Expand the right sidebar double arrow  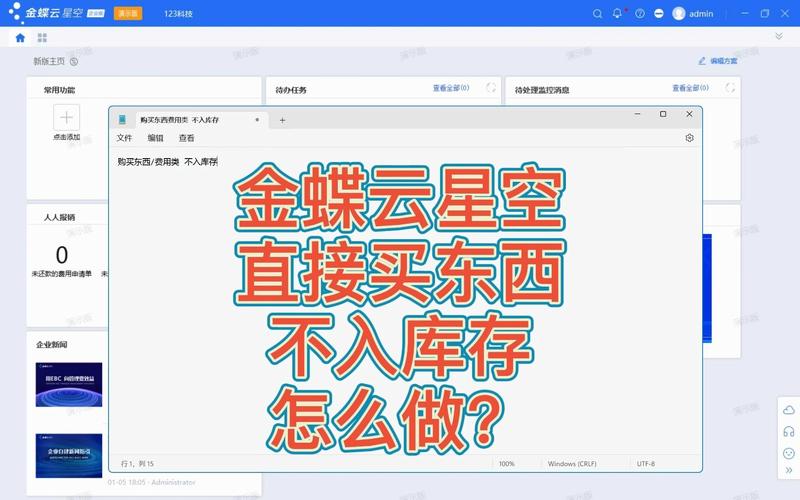pyautogui.click(x=789, y=470)
